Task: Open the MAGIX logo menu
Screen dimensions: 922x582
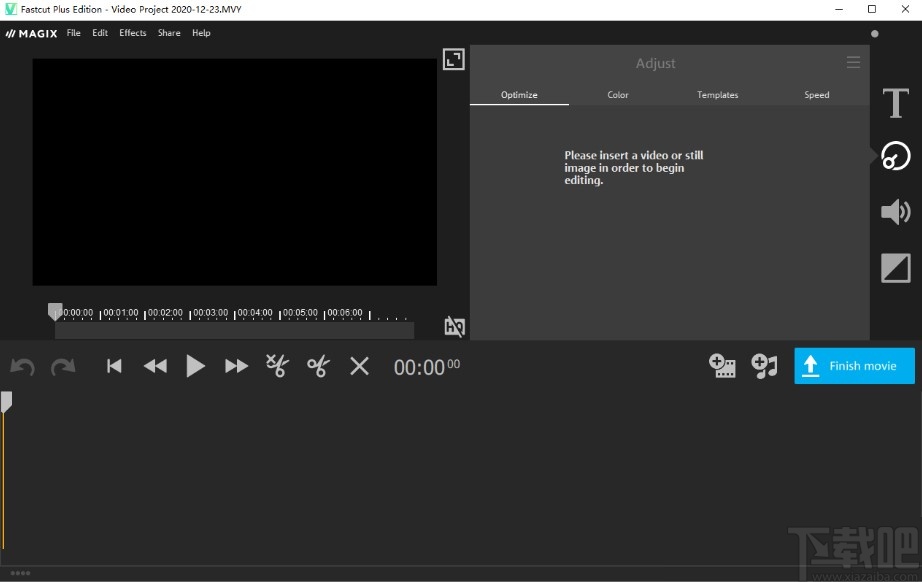Action: tap(31, 33)
